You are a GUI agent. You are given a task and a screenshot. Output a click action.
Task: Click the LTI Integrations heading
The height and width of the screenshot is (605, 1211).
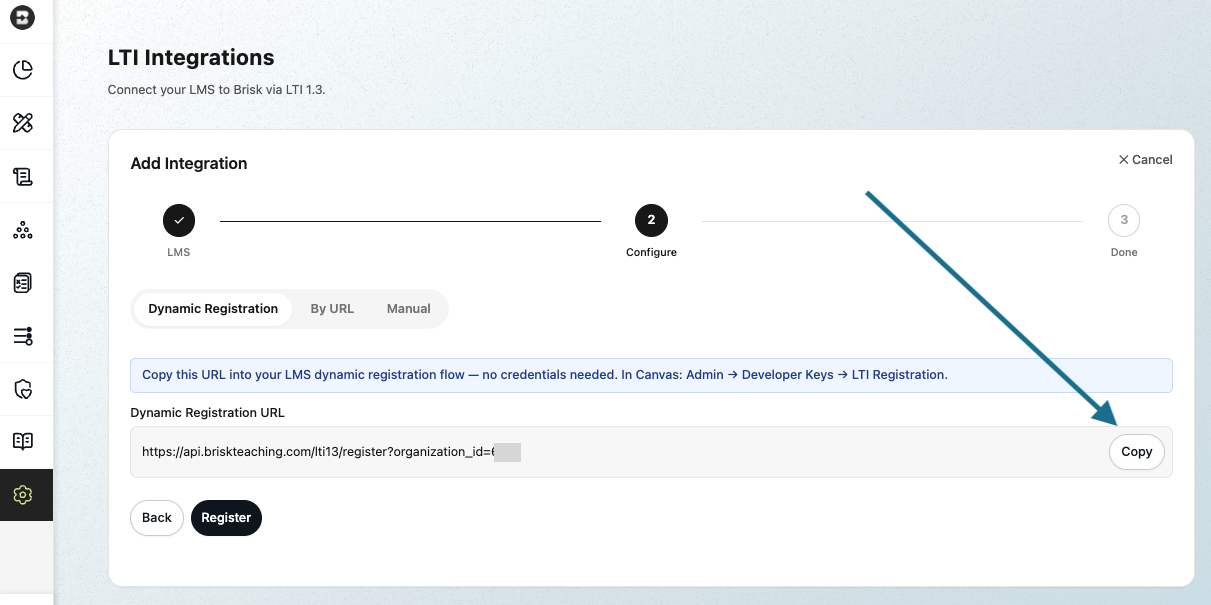click(x=191, y=58)
